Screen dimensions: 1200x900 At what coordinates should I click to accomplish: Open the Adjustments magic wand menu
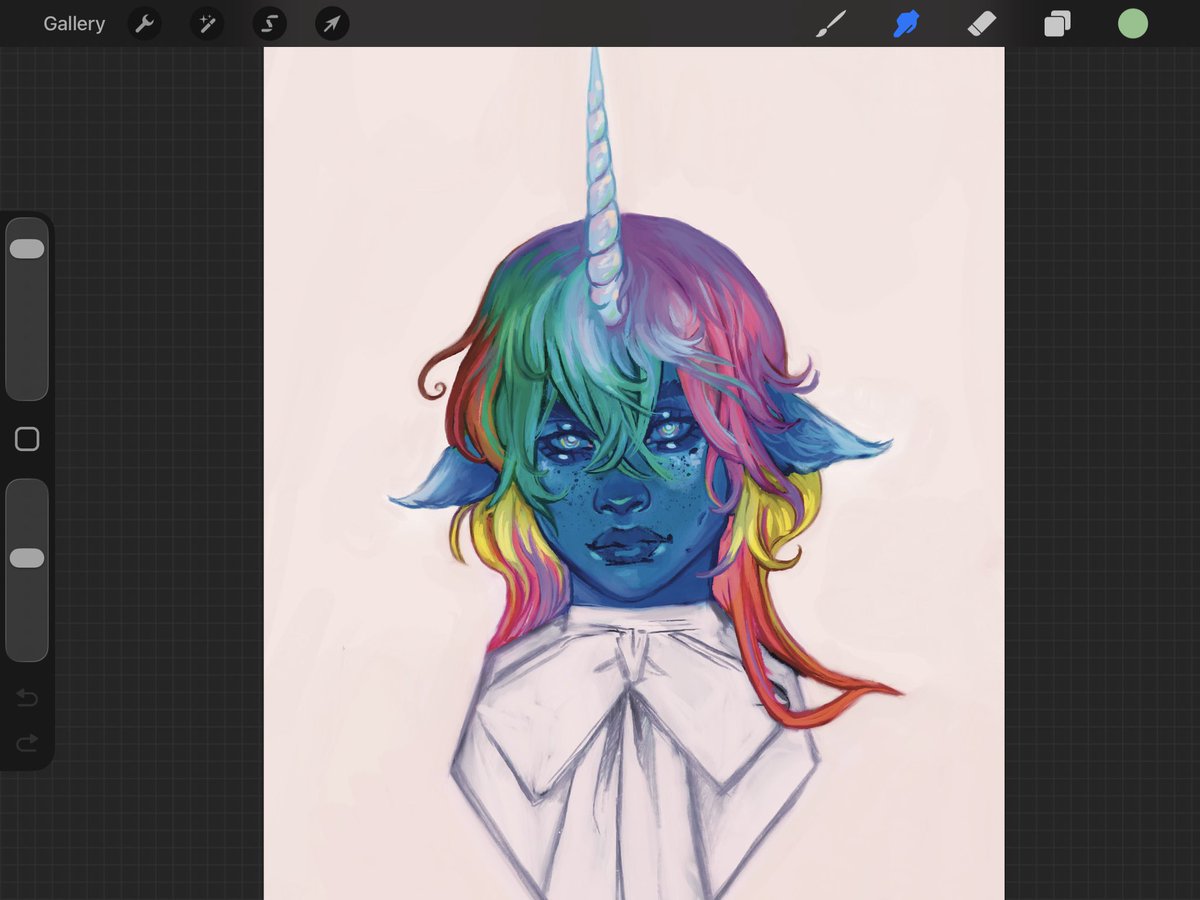coord(207,24)
